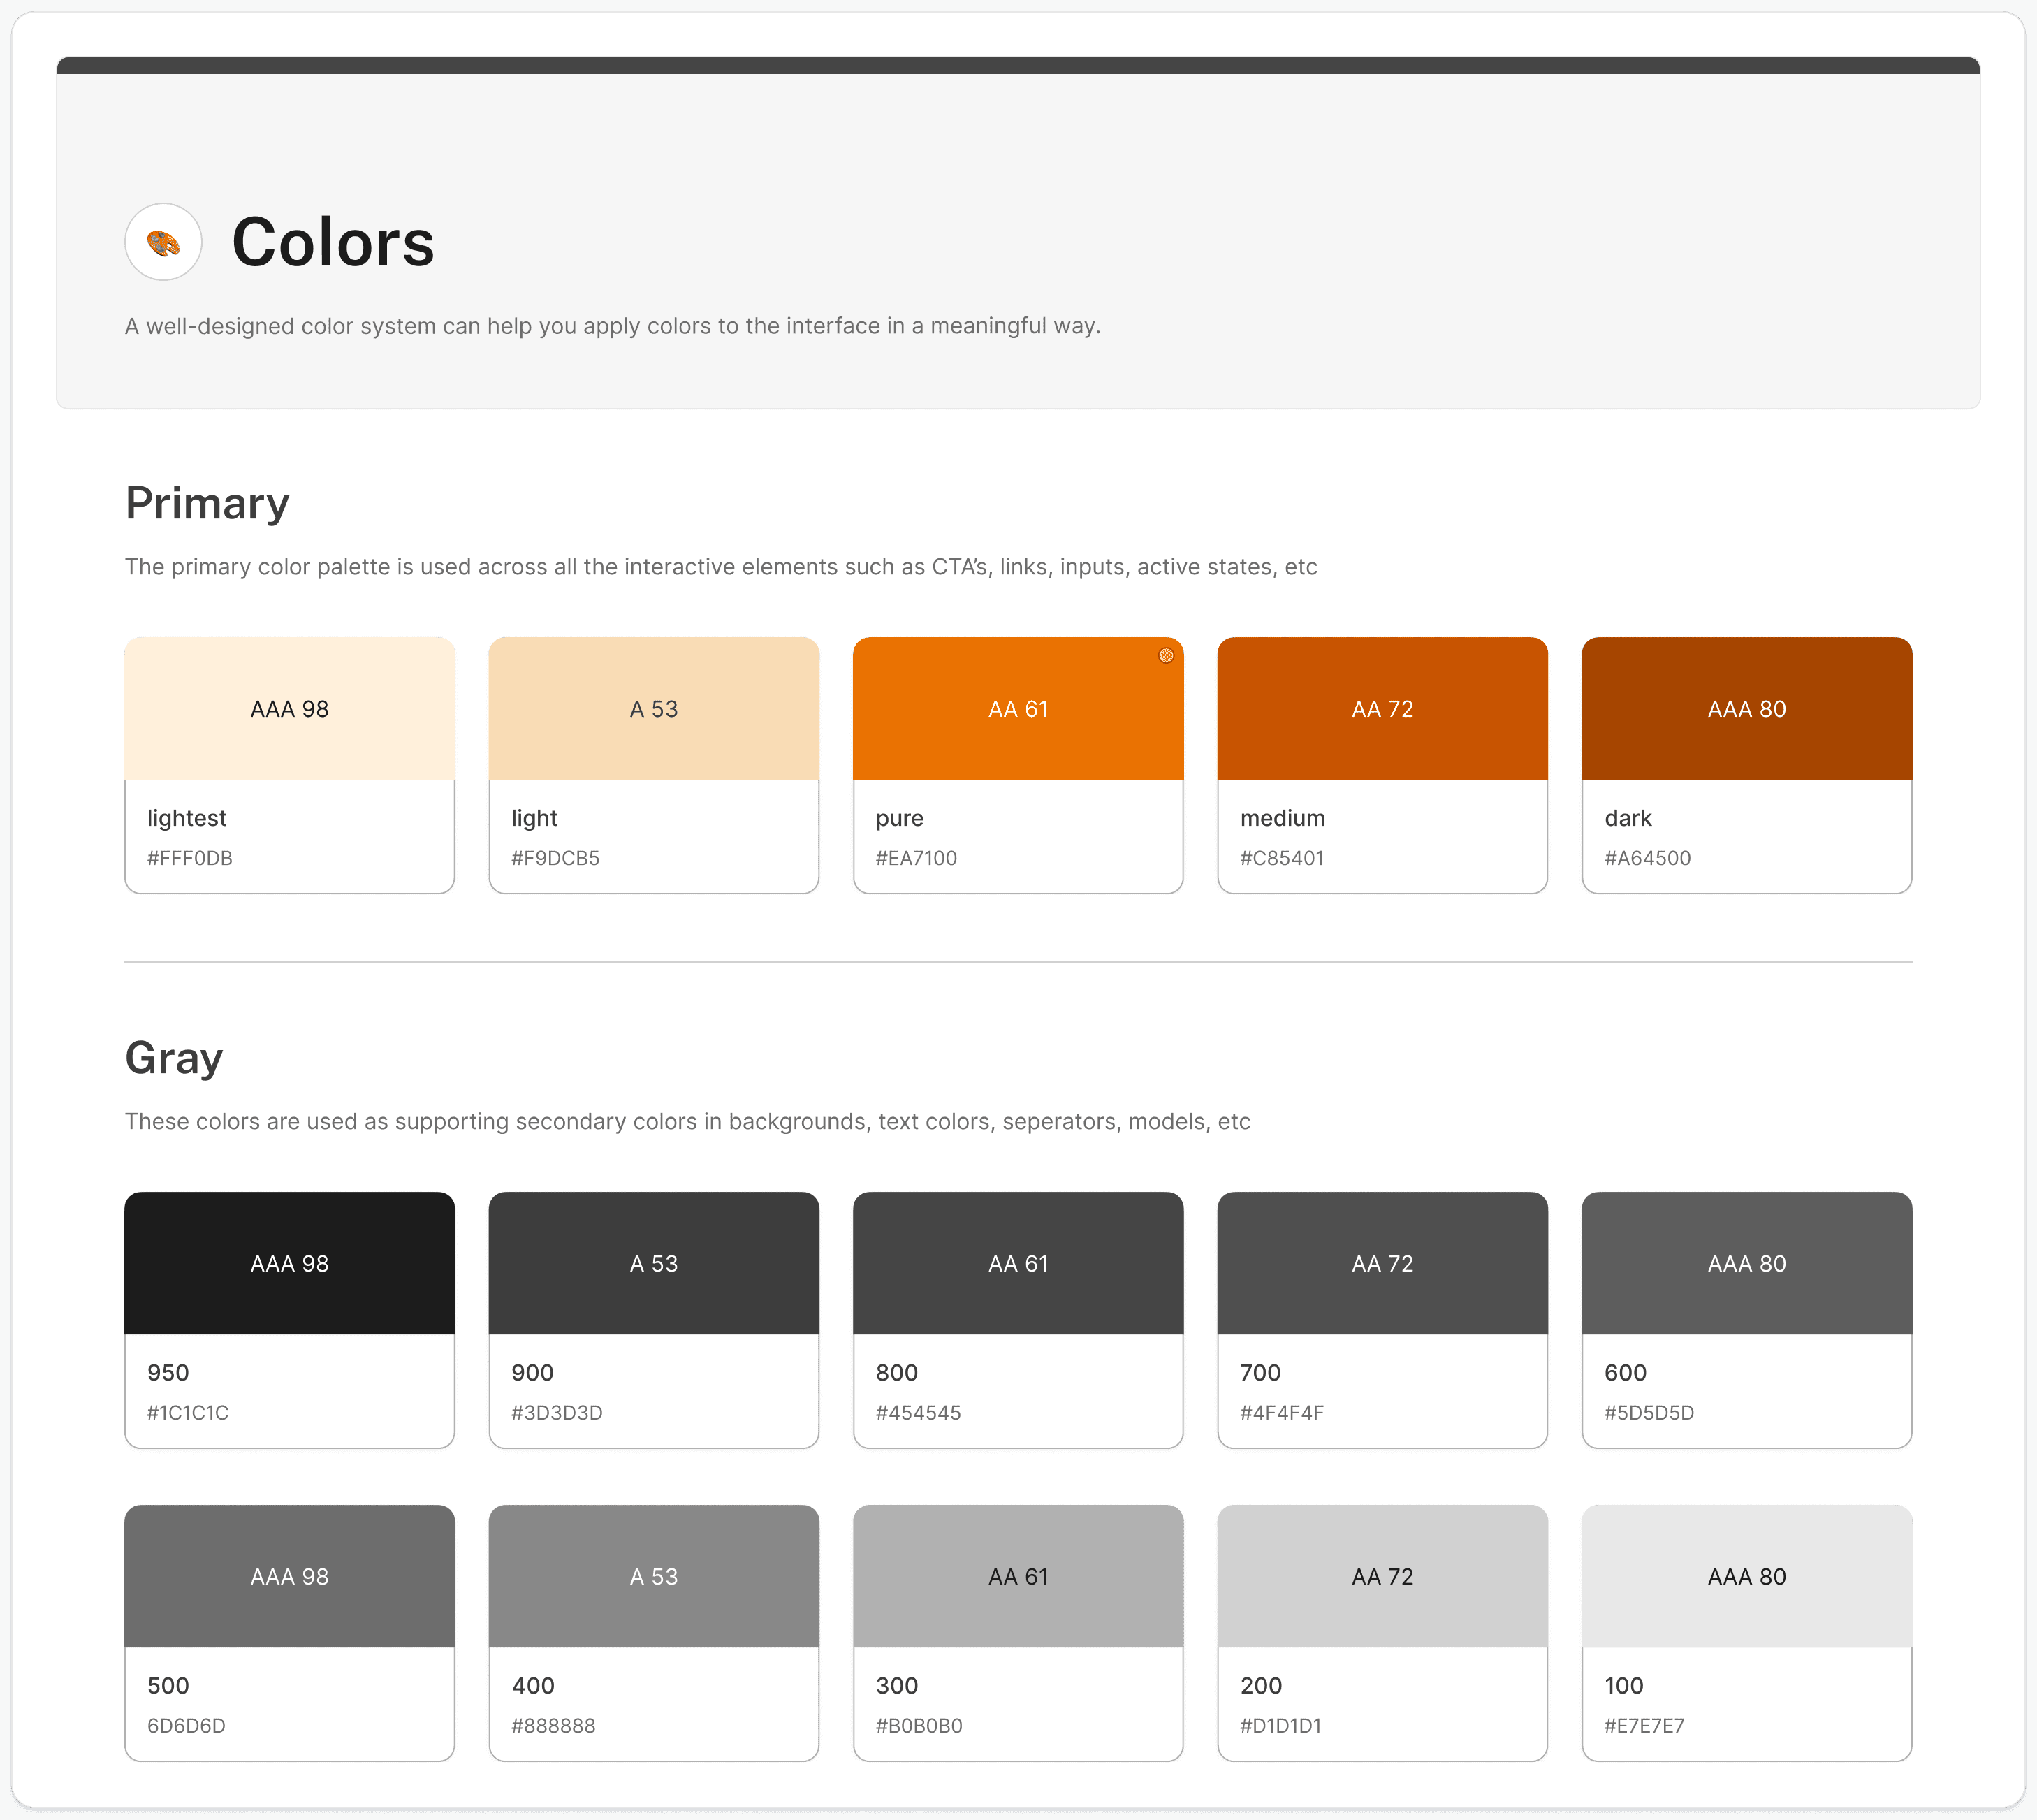The height and width of the screenshot is (1820, 2037).
Task: Select the medium orange swatch AA 72
Action: pos(1382,709)
